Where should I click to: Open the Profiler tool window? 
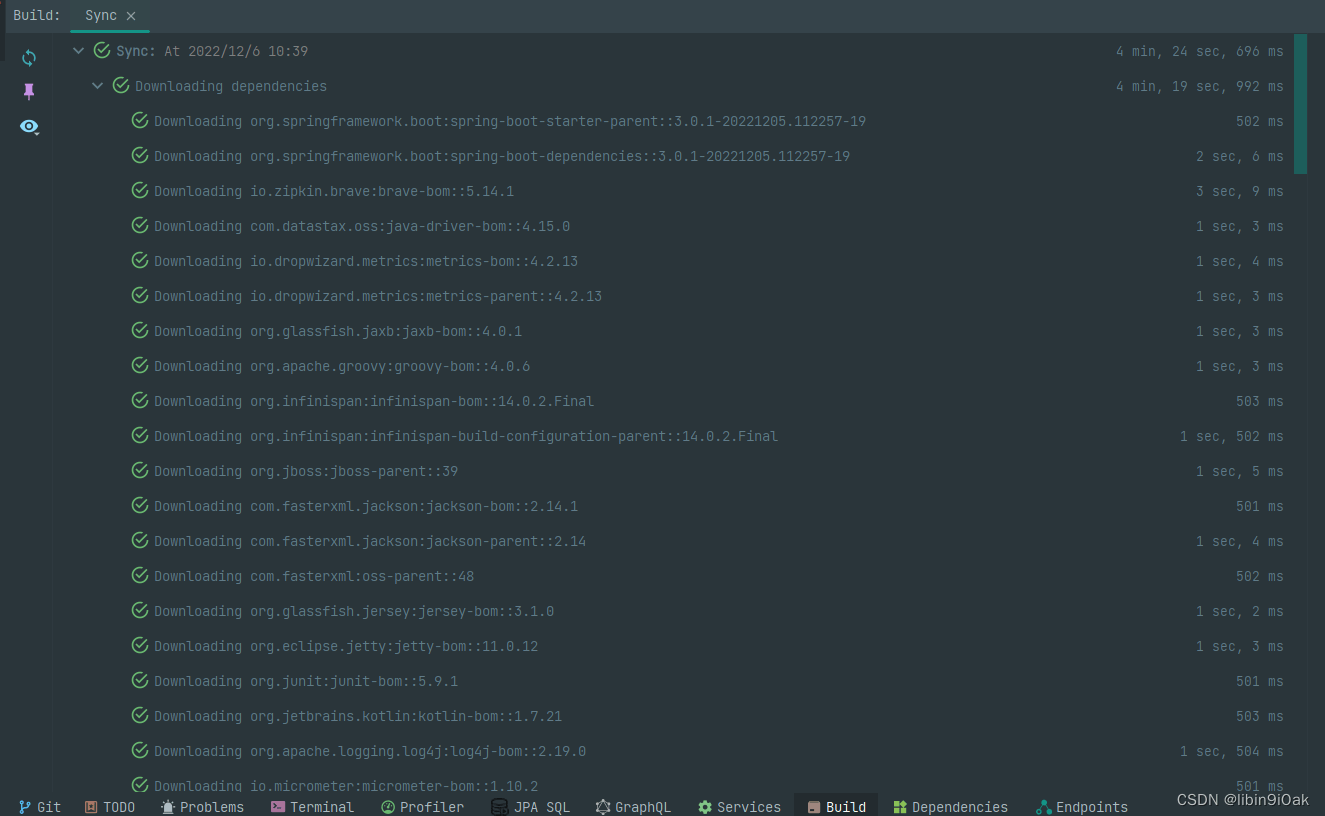click(422, 807)
